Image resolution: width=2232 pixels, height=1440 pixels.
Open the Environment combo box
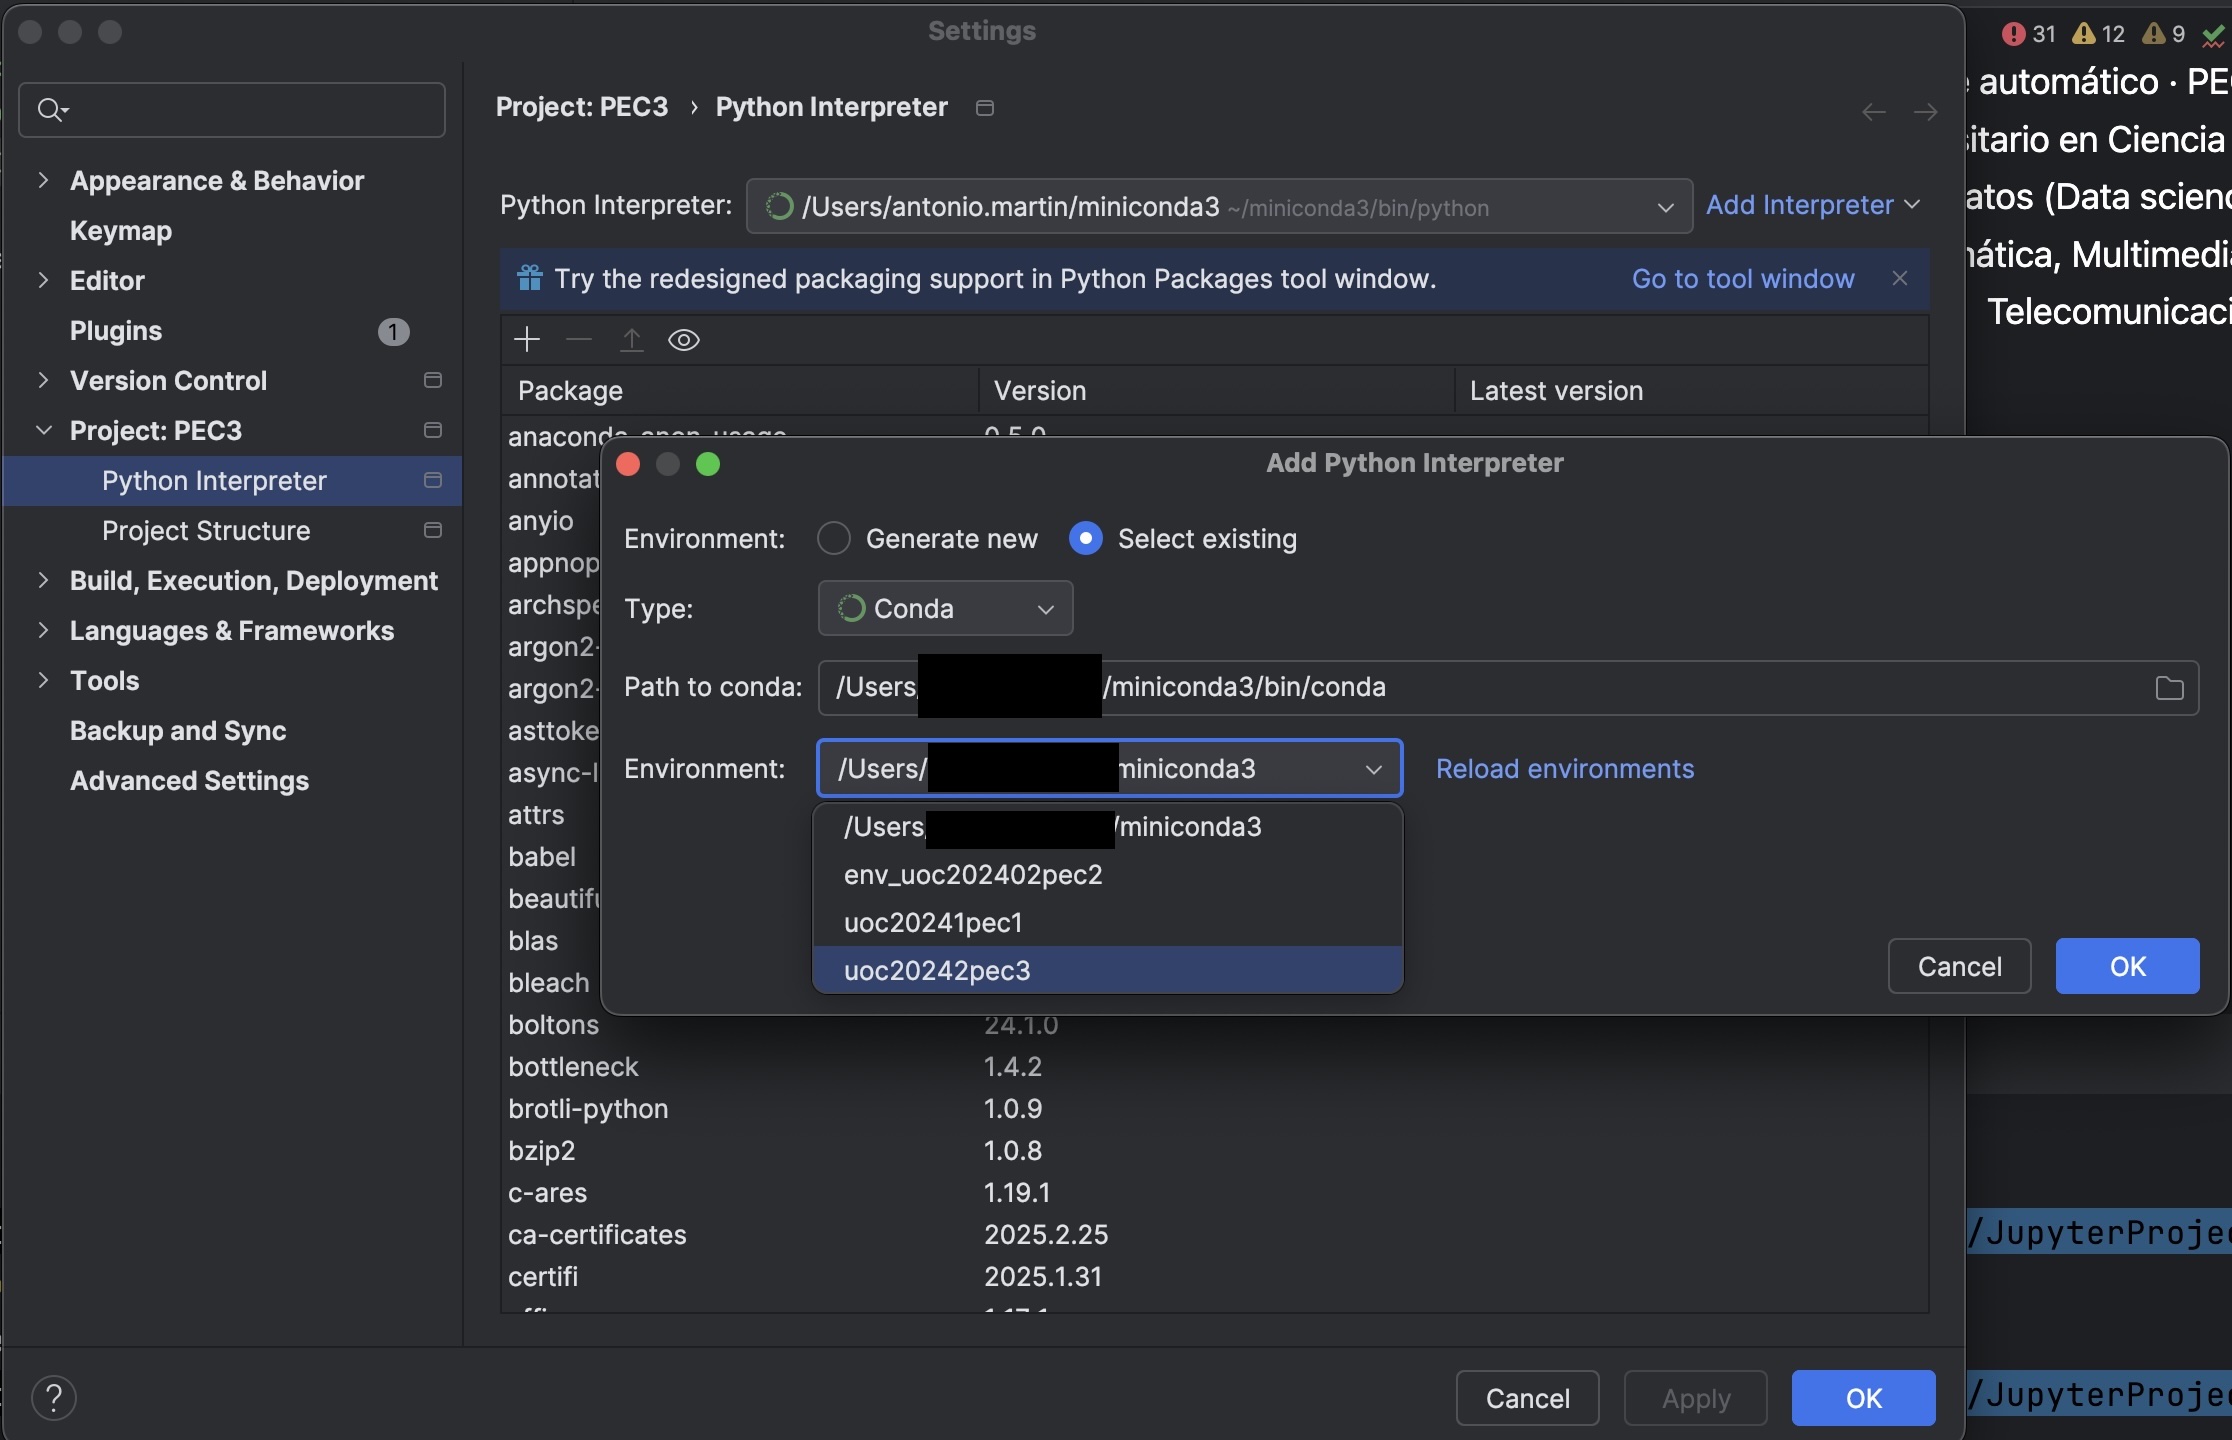point(1110,769)
